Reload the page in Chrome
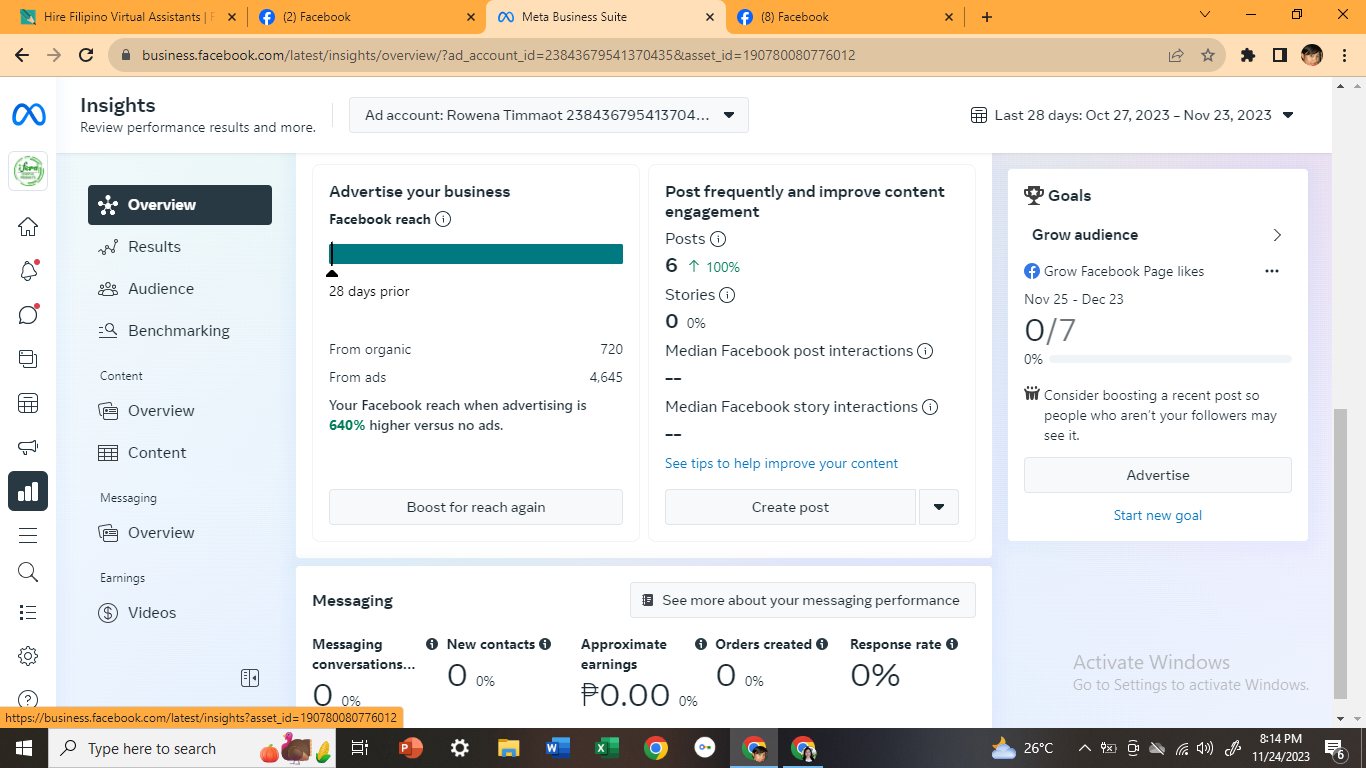 click(86, 55)
